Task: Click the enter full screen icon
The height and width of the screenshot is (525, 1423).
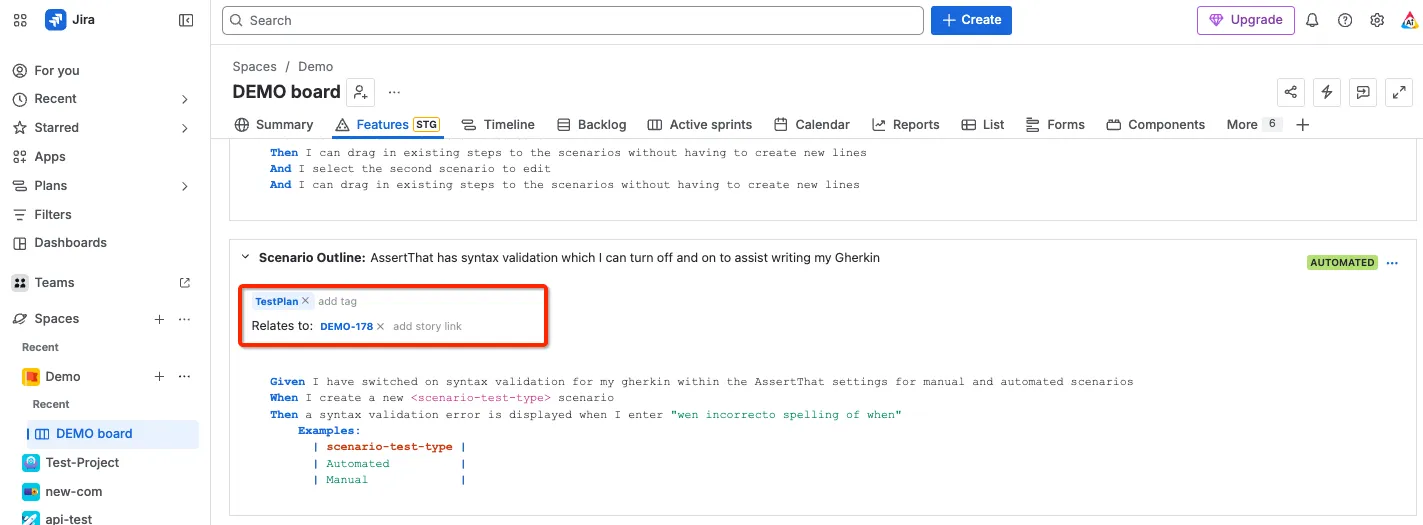Action: tap(1399, 92)
